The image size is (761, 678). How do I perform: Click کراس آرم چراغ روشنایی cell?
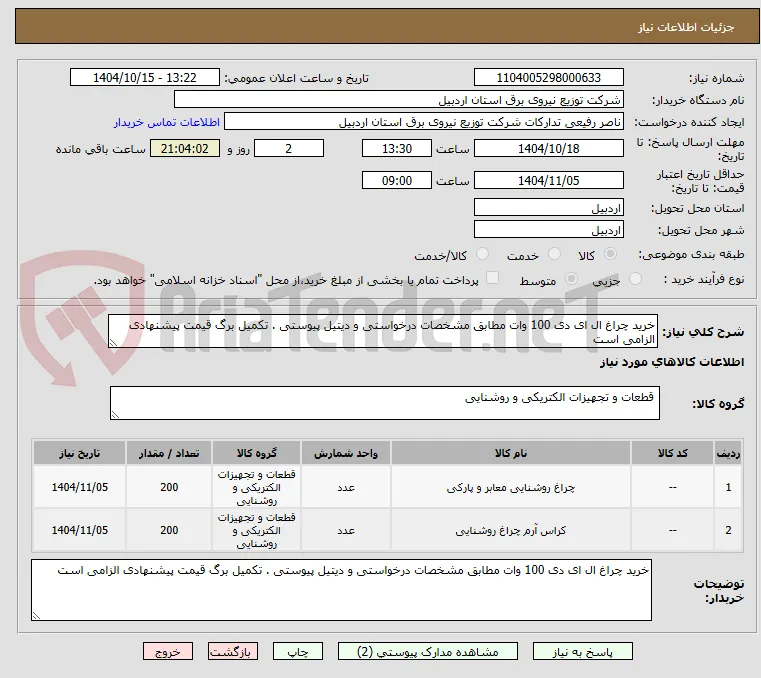pos(511,530)
